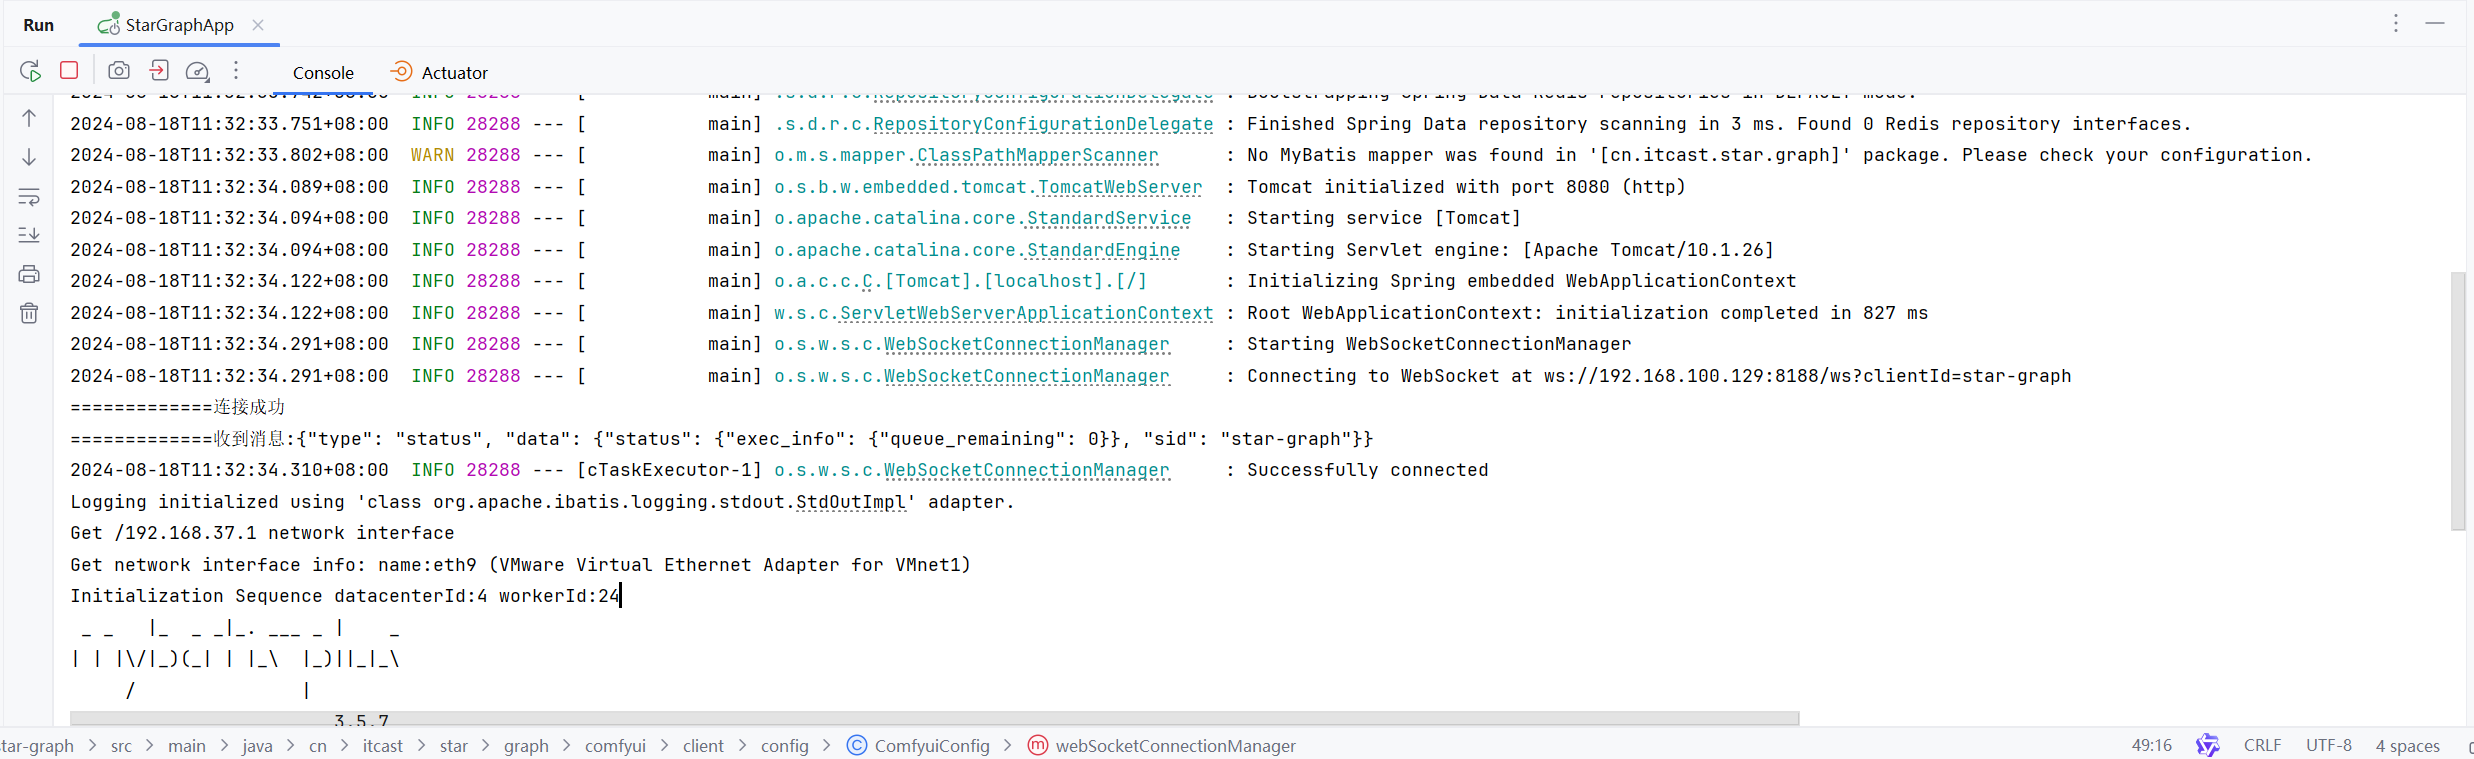Toggle soft-wrap in console
2474x759 pixels.
coord(29,197)
